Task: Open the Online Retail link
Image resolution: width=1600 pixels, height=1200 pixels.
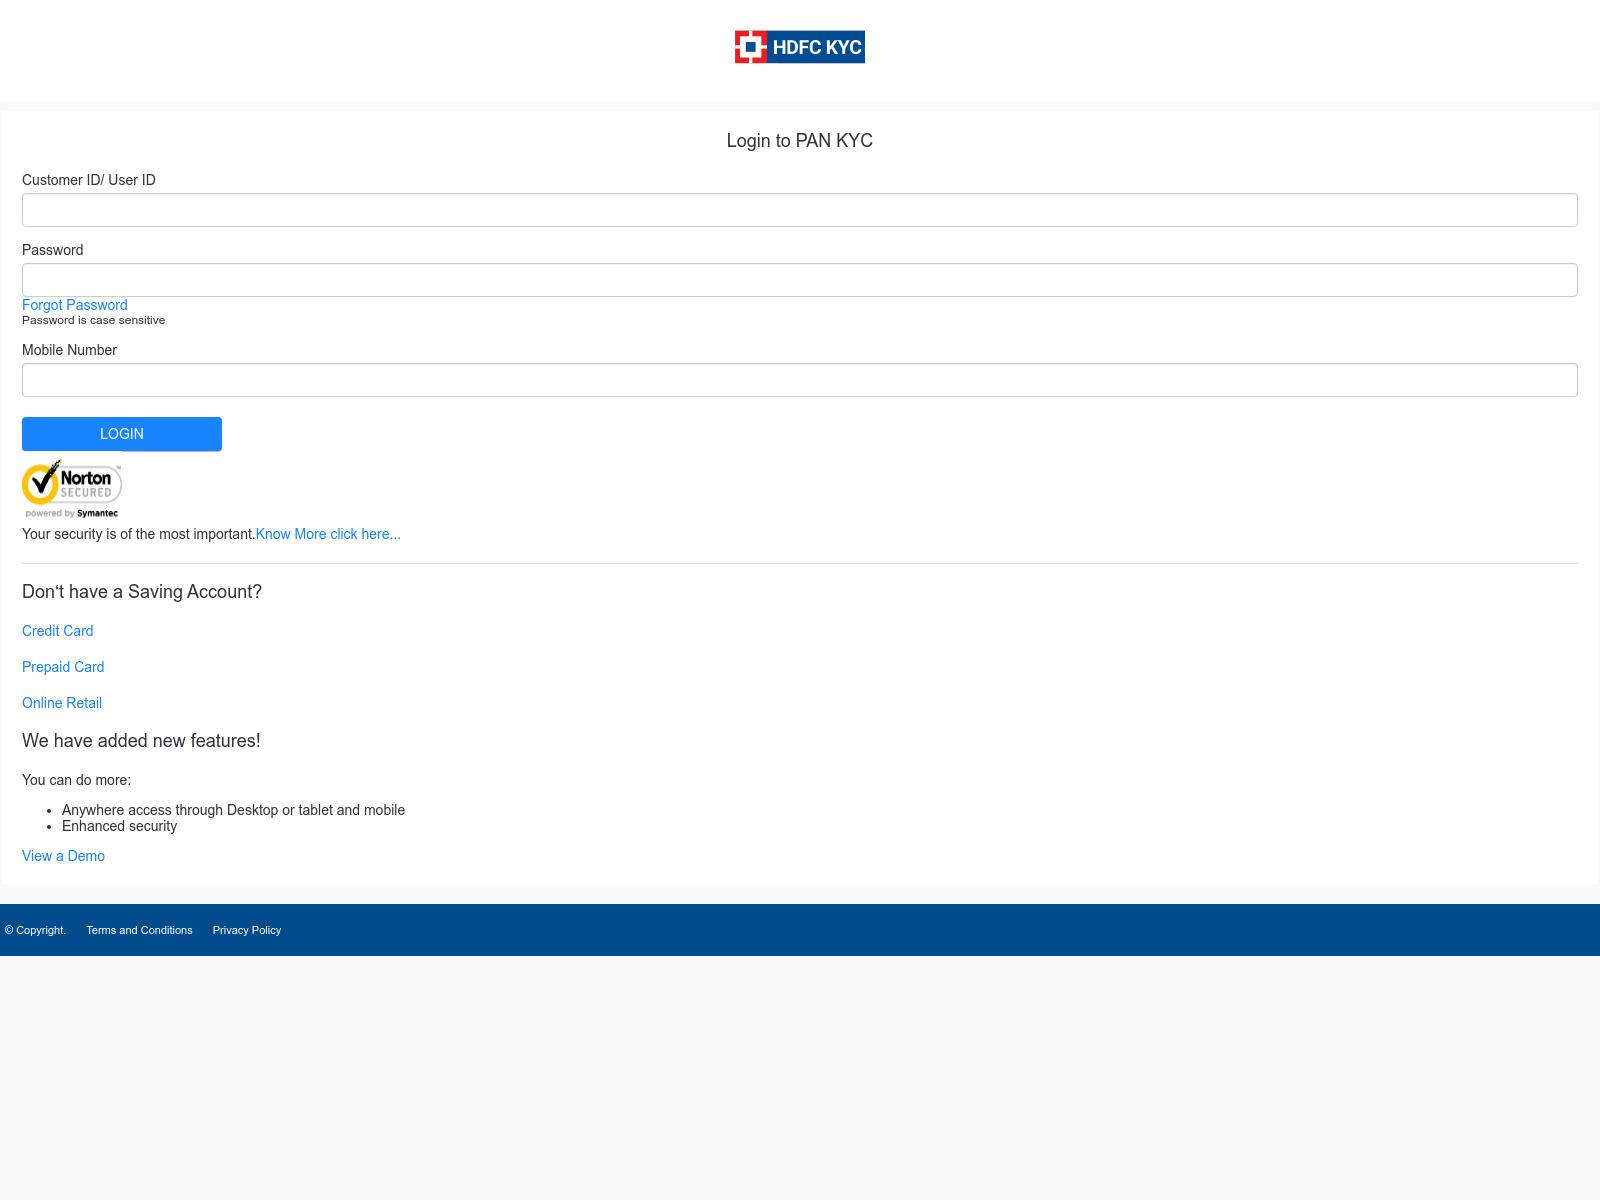Action: click(62, 703)
